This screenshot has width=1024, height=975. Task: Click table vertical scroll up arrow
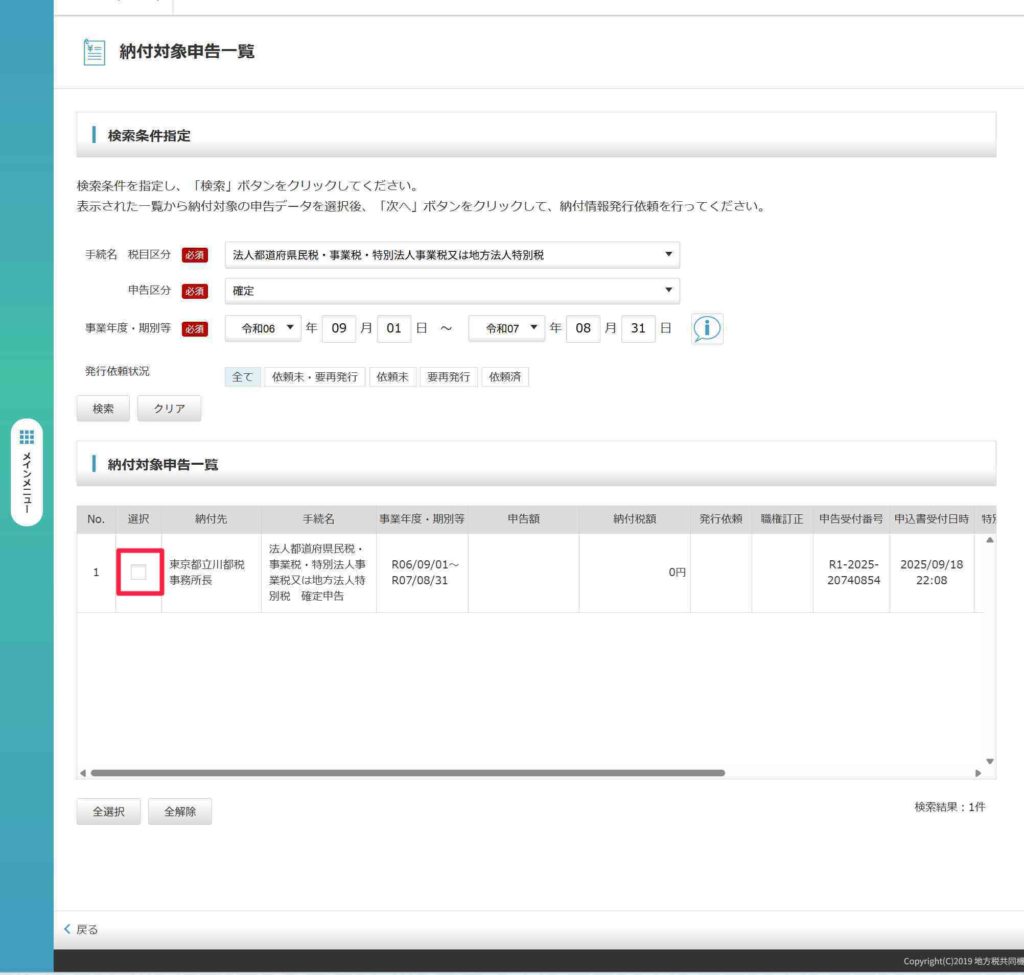coord(990,540)
